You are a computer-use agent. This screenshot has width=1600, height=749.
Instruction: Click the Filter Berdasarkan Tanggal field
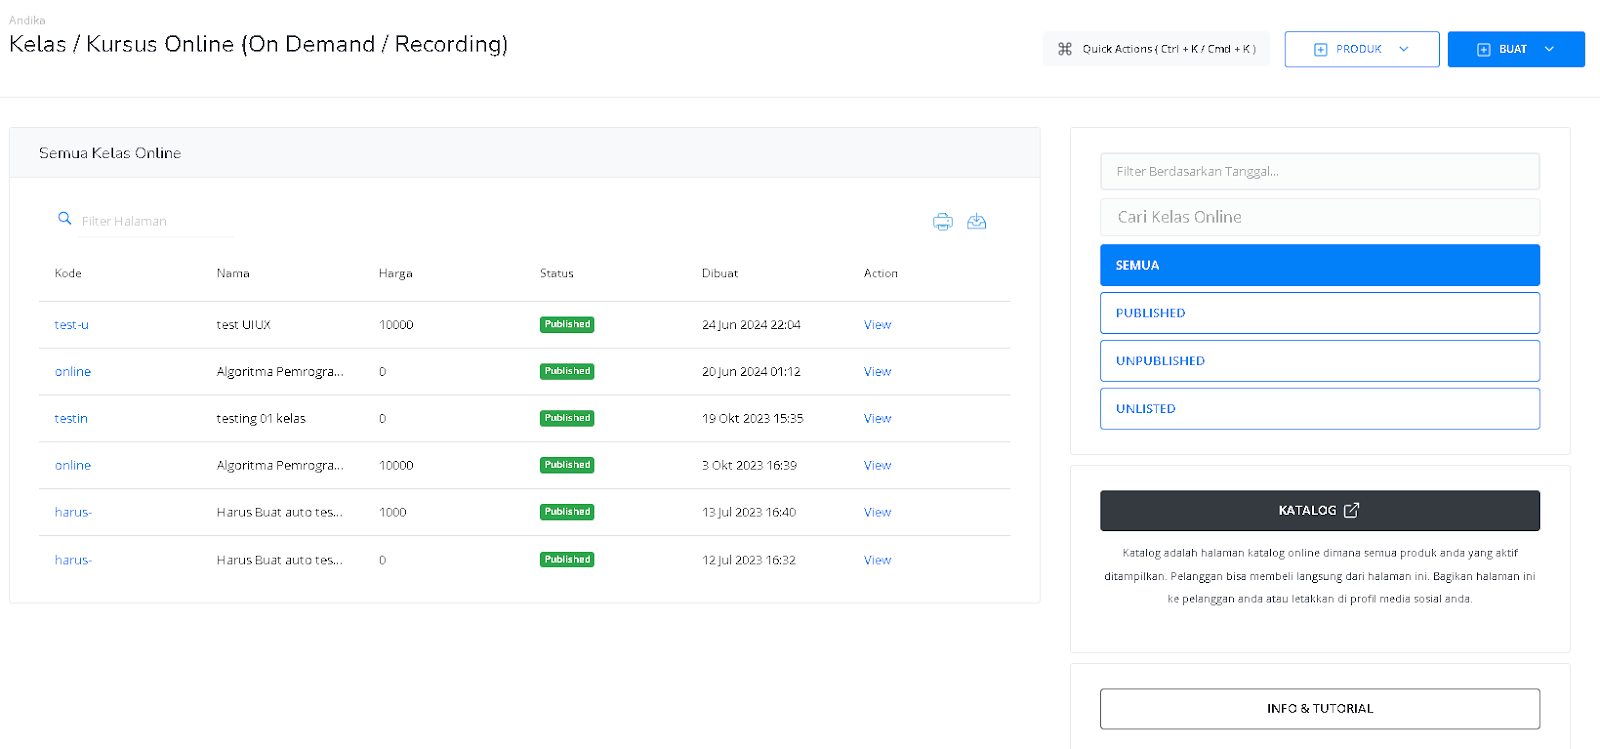pos(1320,171)
